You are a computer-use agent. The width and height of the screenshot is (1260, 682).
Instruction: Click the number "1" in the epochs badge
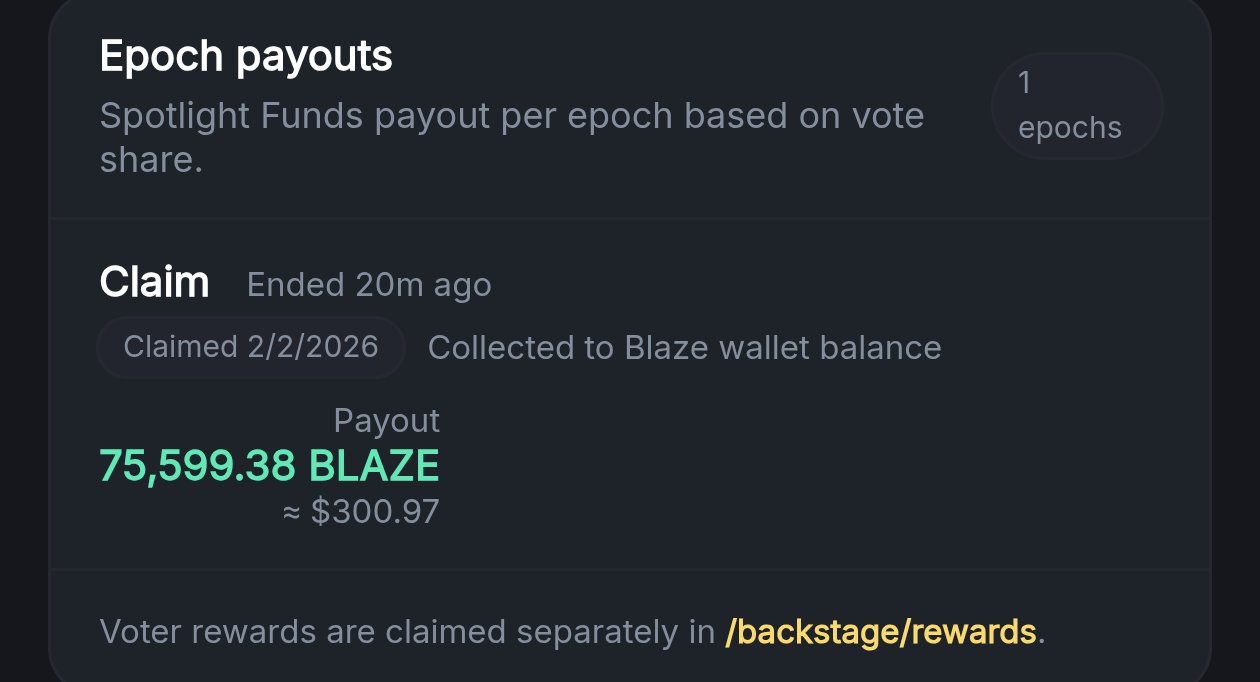point(1024,83)
